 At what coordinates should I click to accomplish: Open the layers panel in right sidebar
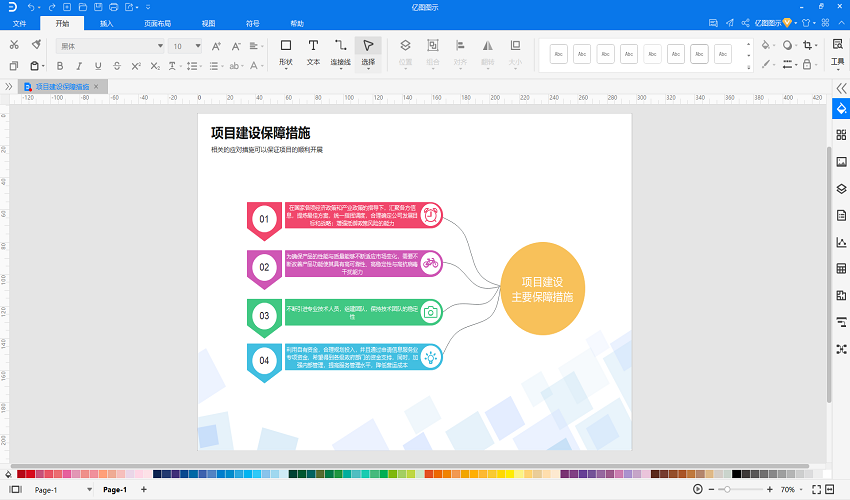point(841,189)
